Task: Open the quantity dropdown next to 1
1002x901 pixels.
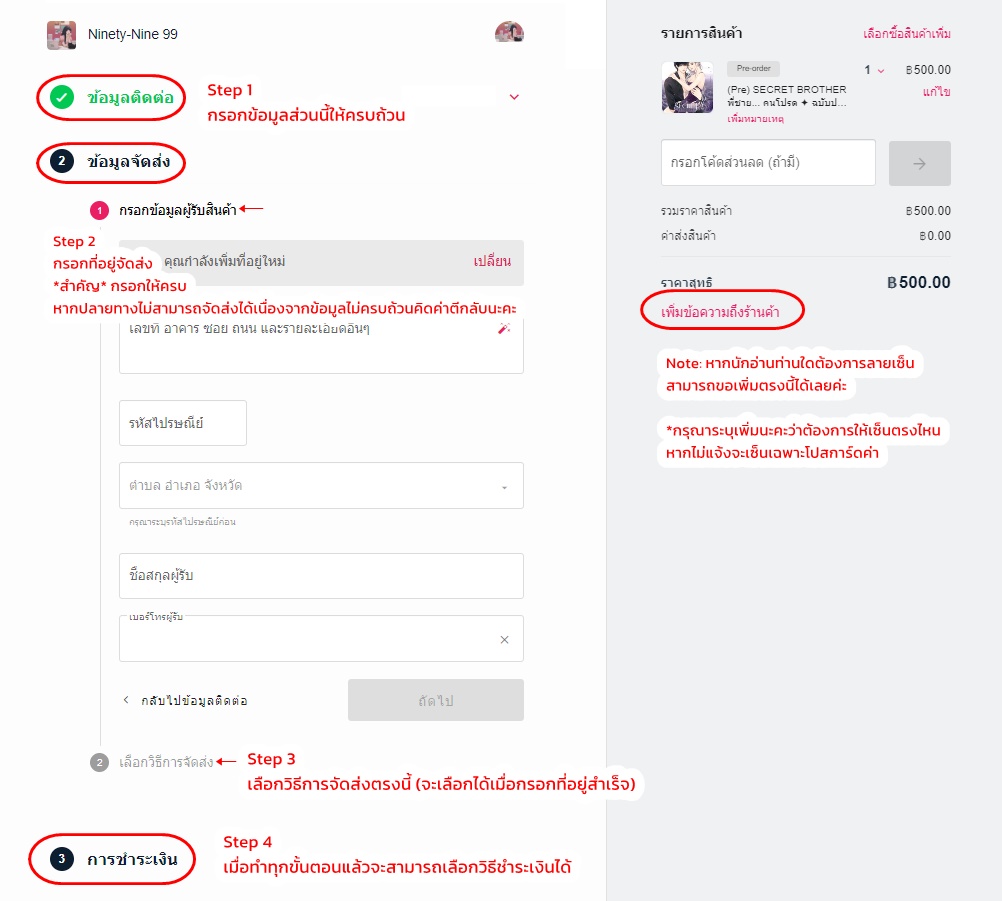Action: tap(881, 71)
